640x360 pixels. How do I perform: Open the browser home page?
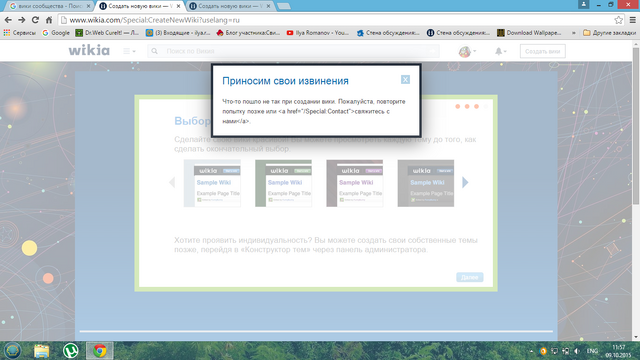[49, 20]
